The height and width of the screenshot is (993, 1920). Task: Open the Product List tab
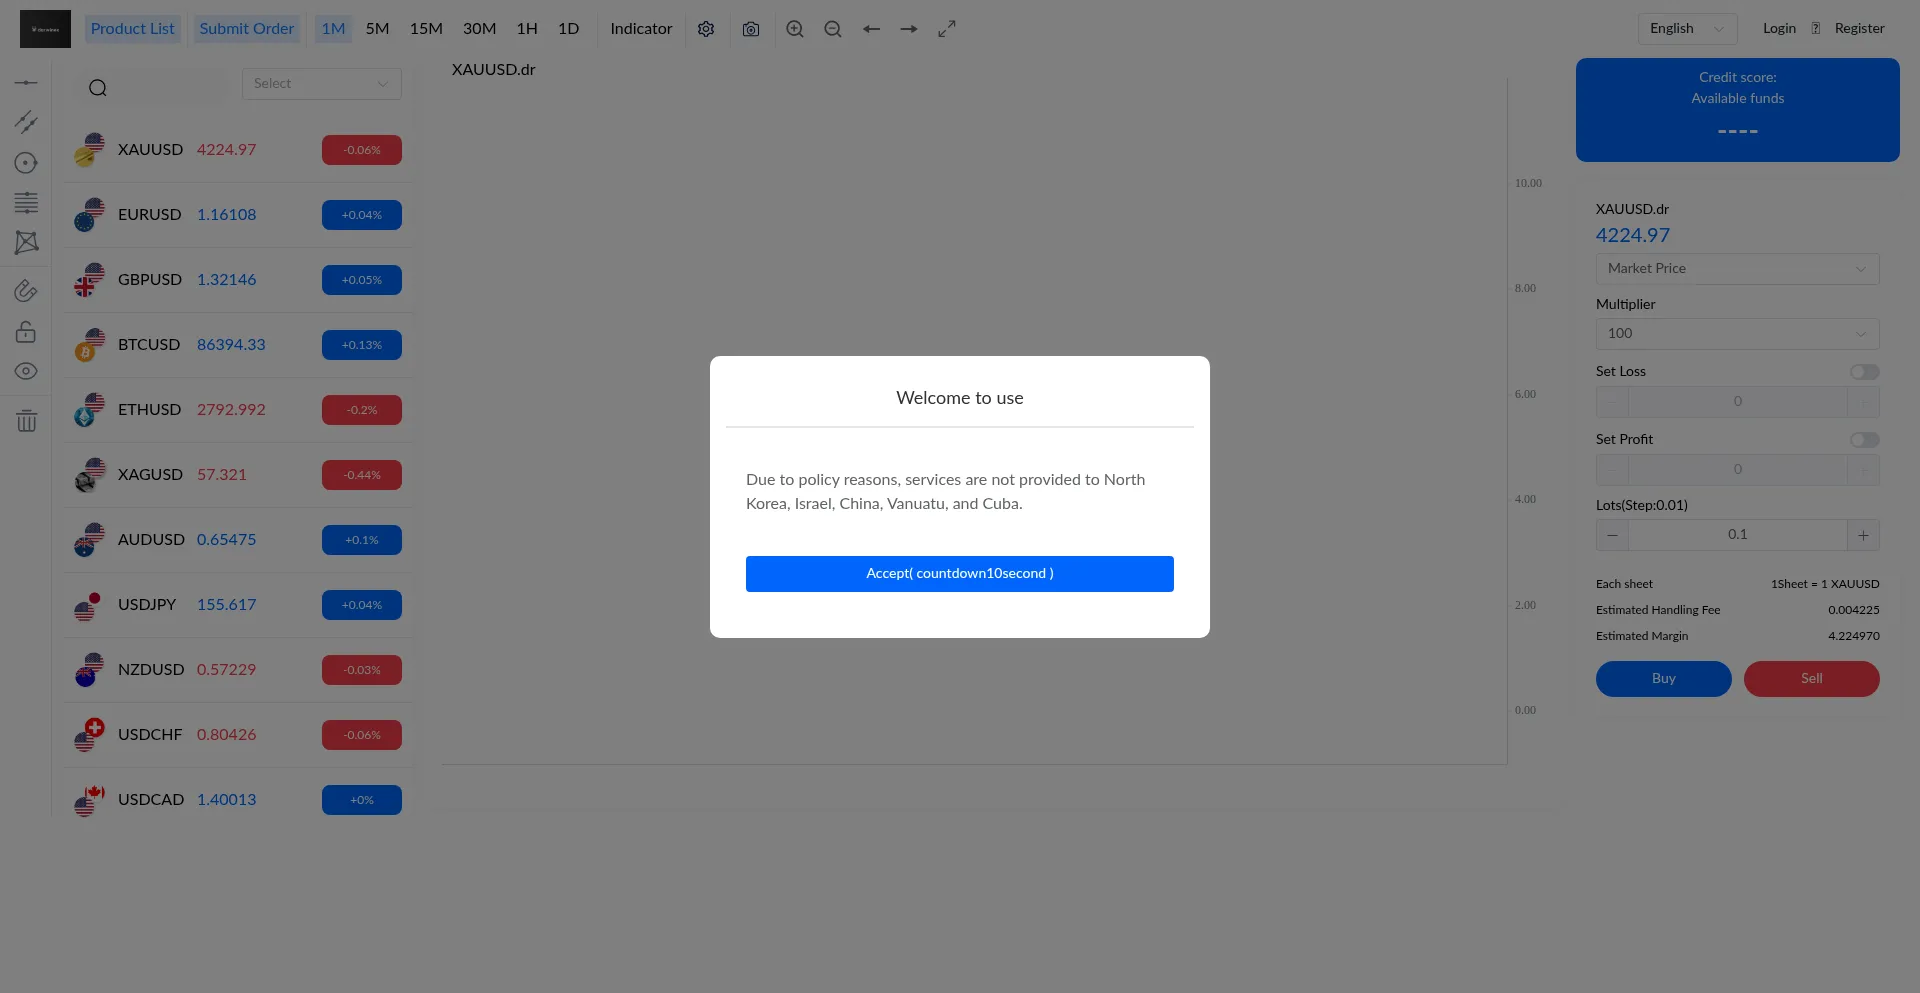coord(132,29)
